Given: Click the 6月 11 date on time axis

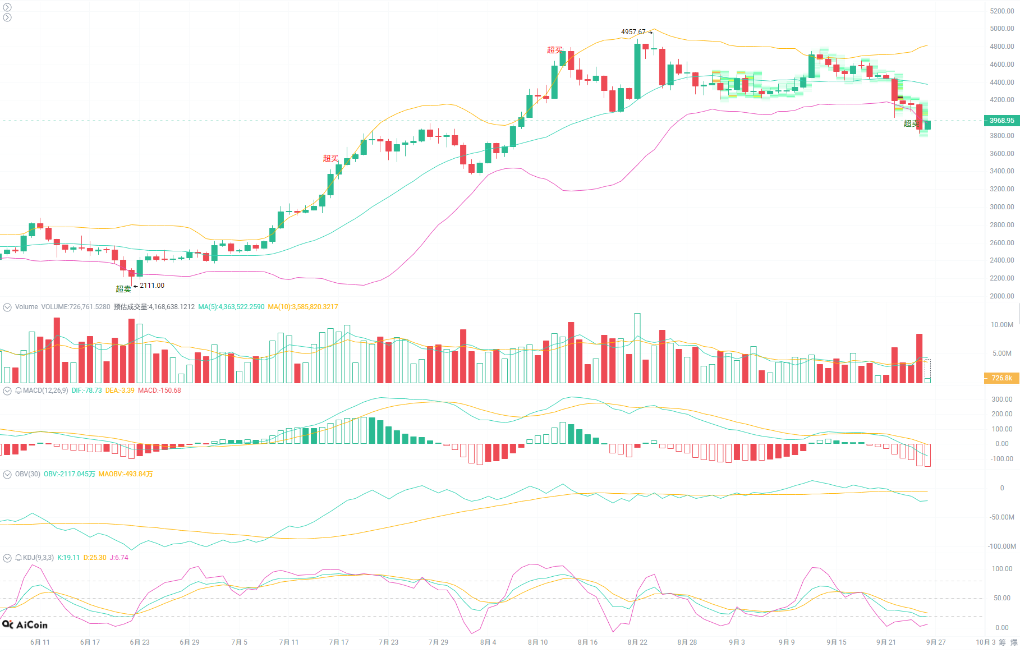Looking at the screenshot, I should 40,642.
